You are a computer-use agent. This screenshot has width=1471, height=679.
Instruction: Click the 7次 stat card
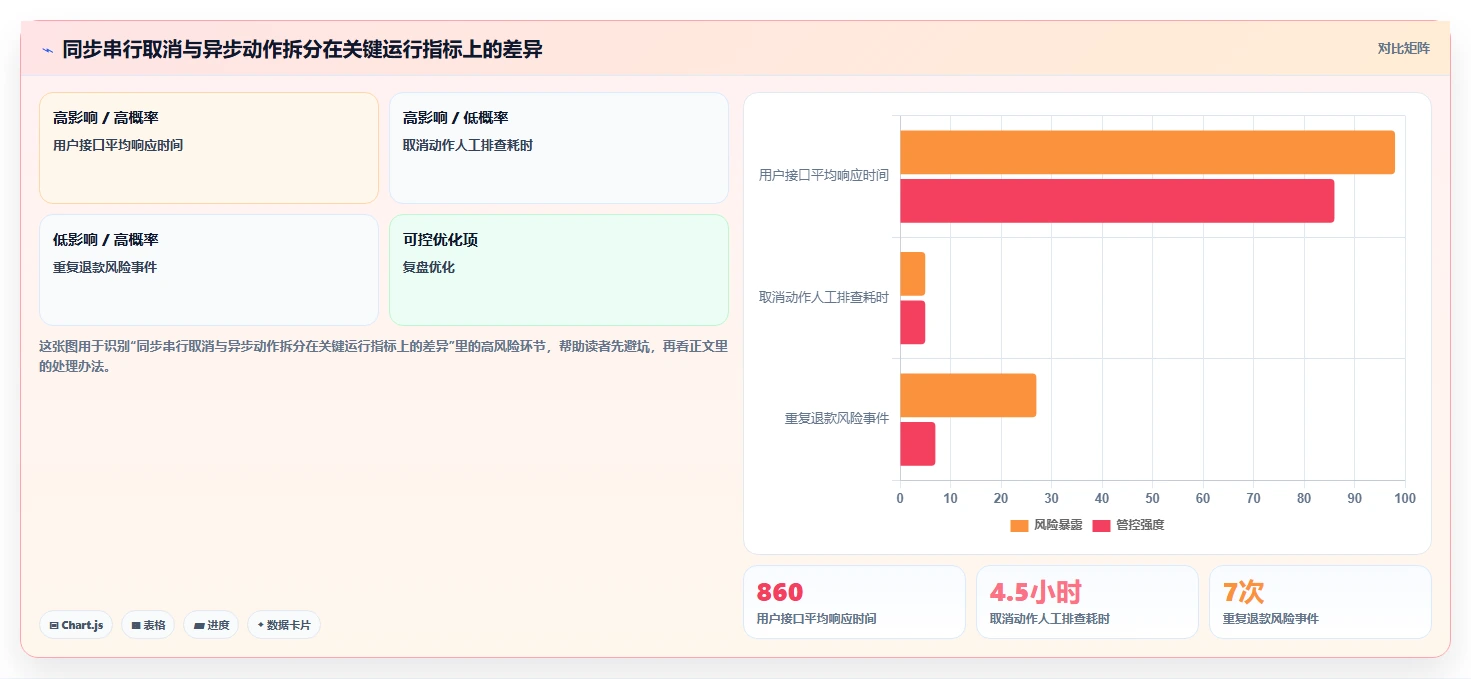click(x=1320, y=602)
